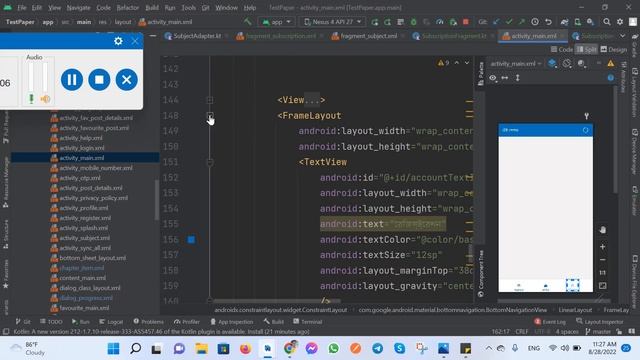Image resolution: width=640 pixels, height=360 pixels.
Task: Click the design warning triangle icon
Action: 611,64
